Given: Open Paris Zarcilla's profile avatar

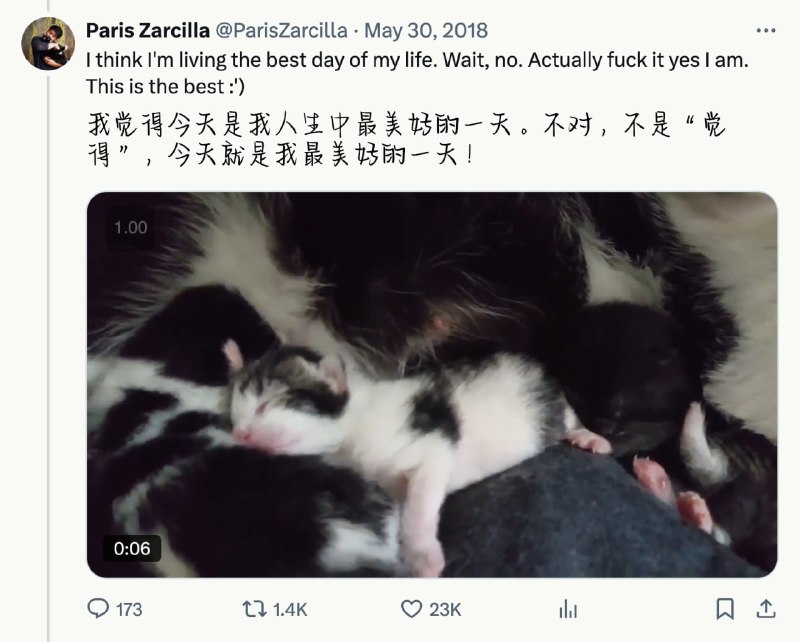Looking at the screenshot, I should click(48, 43).
